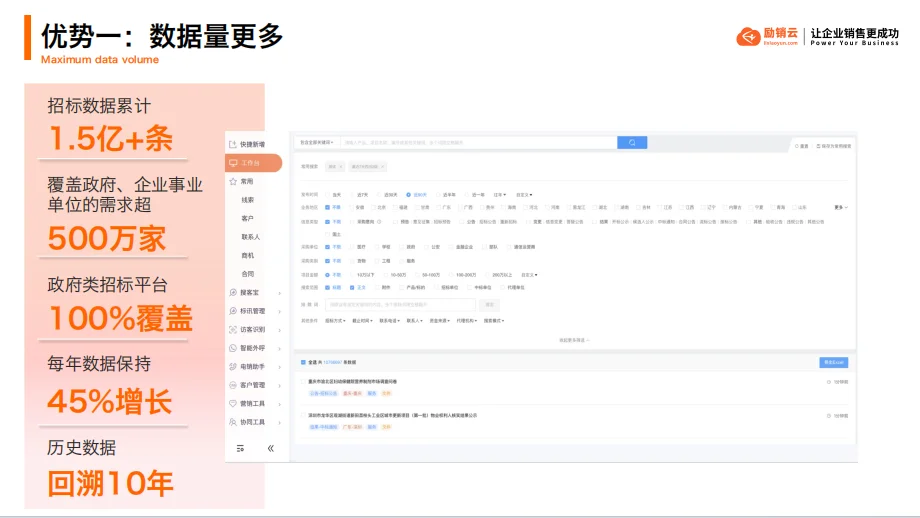
Task: Check the 北京 region checkbox
Action: [374, 207]
